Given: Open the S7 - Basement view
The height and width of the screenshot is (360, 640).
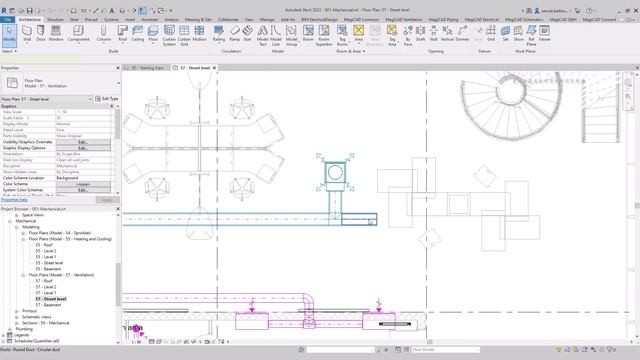Looking at the screenshot, I should (48, 305).
